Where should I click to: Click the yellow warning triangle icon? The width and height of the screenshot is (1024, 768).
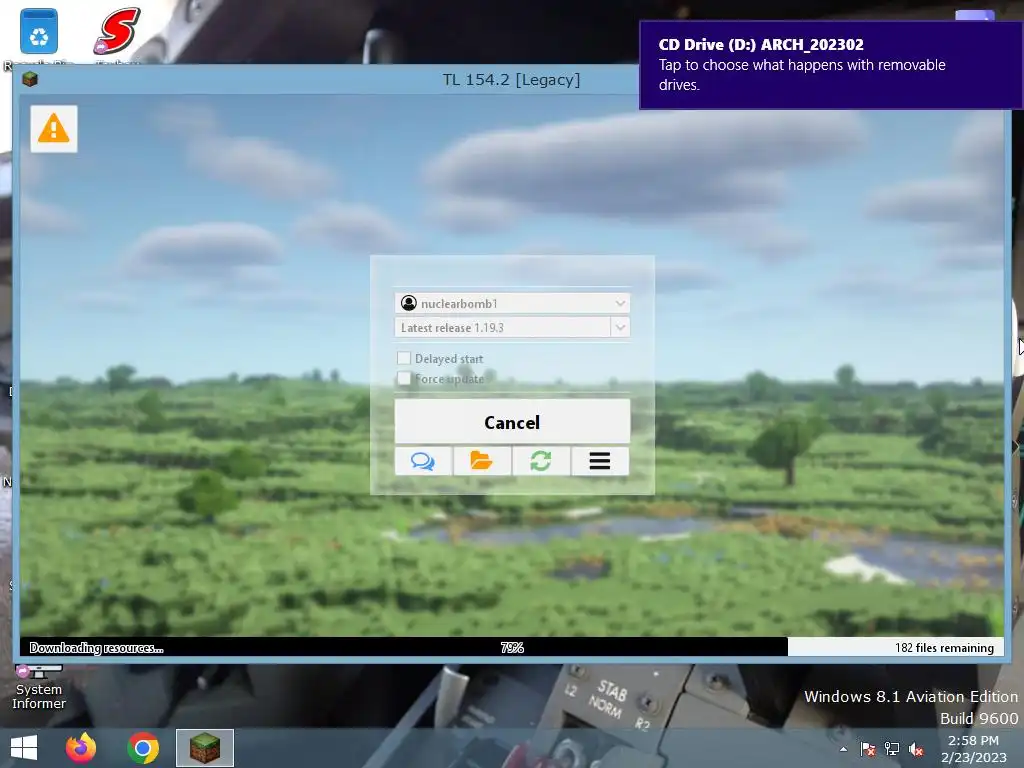pyautogui.click(x=54, y=129)
